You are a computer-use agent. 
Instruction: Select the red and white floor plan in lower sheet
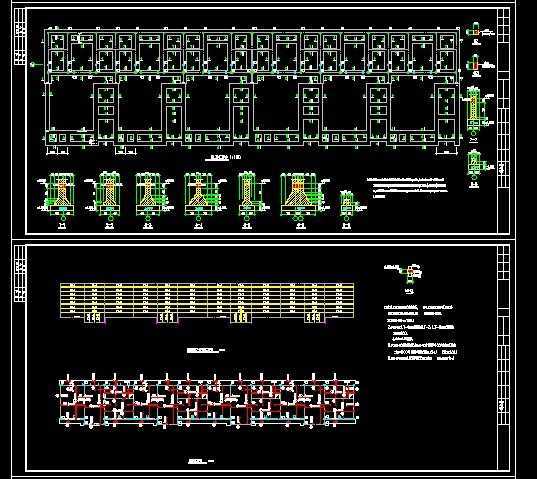pyautogui.click(x=208, y=401)
